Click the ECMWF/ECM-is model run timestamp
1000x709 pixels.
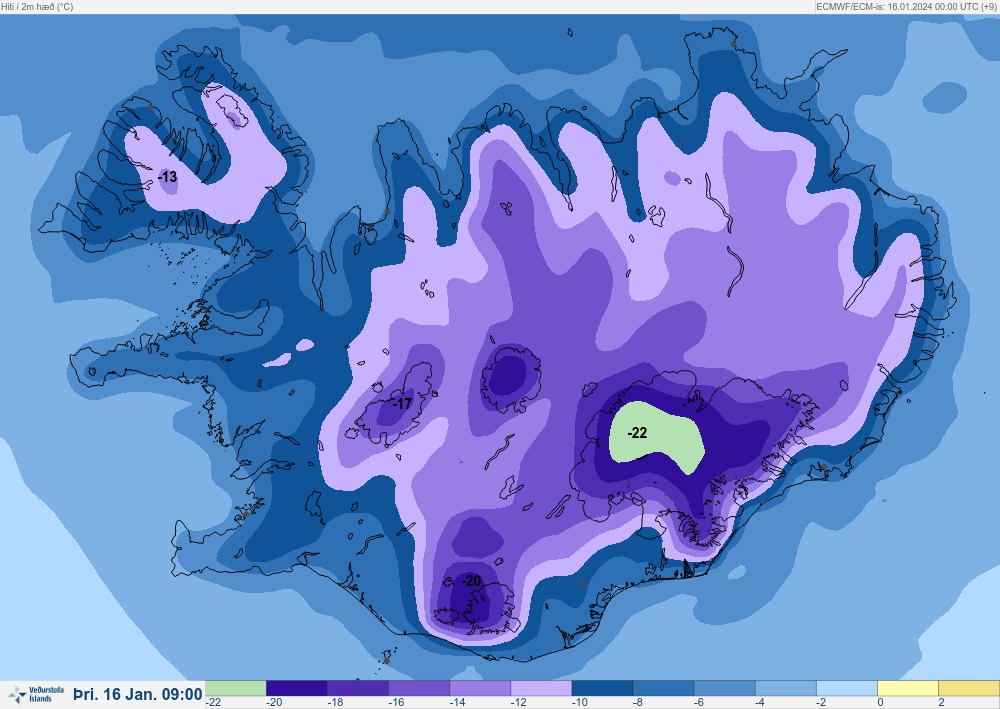pos(907,6)
